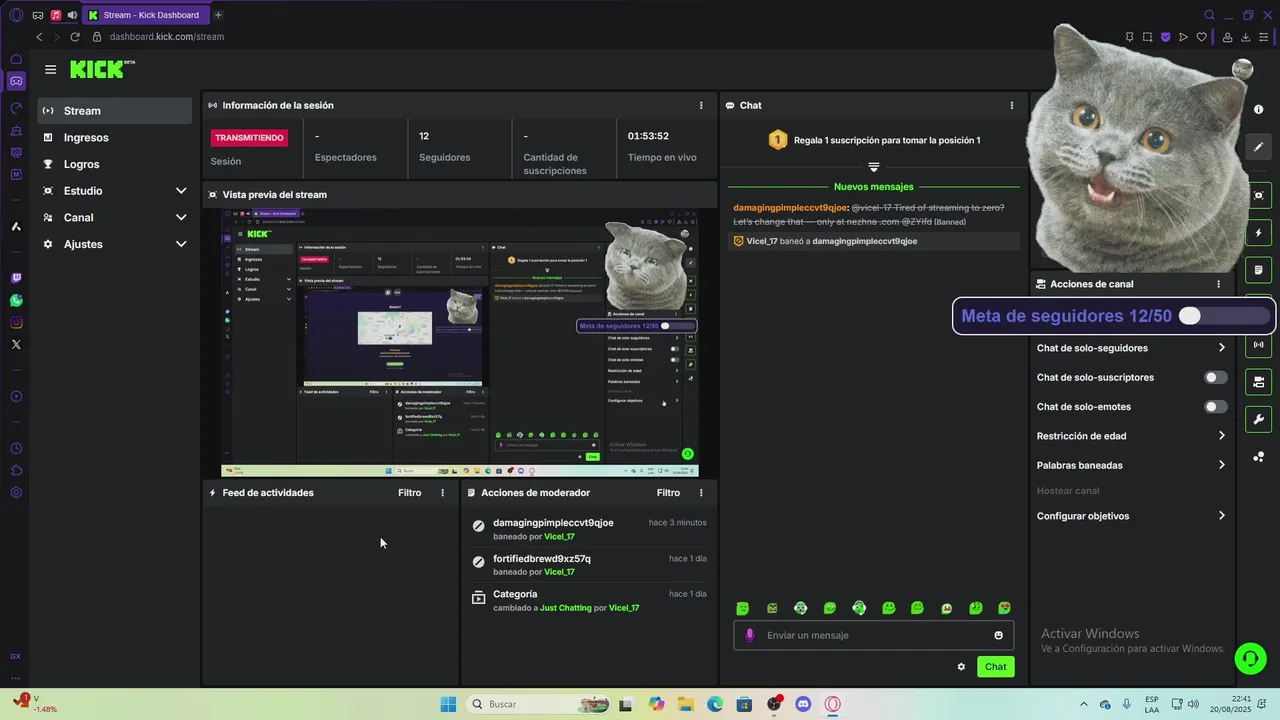Switch to Stream - Kick Dashboard tab
Image resolution: width=1280 pixels, height=720 pixels.
[145, 15]
